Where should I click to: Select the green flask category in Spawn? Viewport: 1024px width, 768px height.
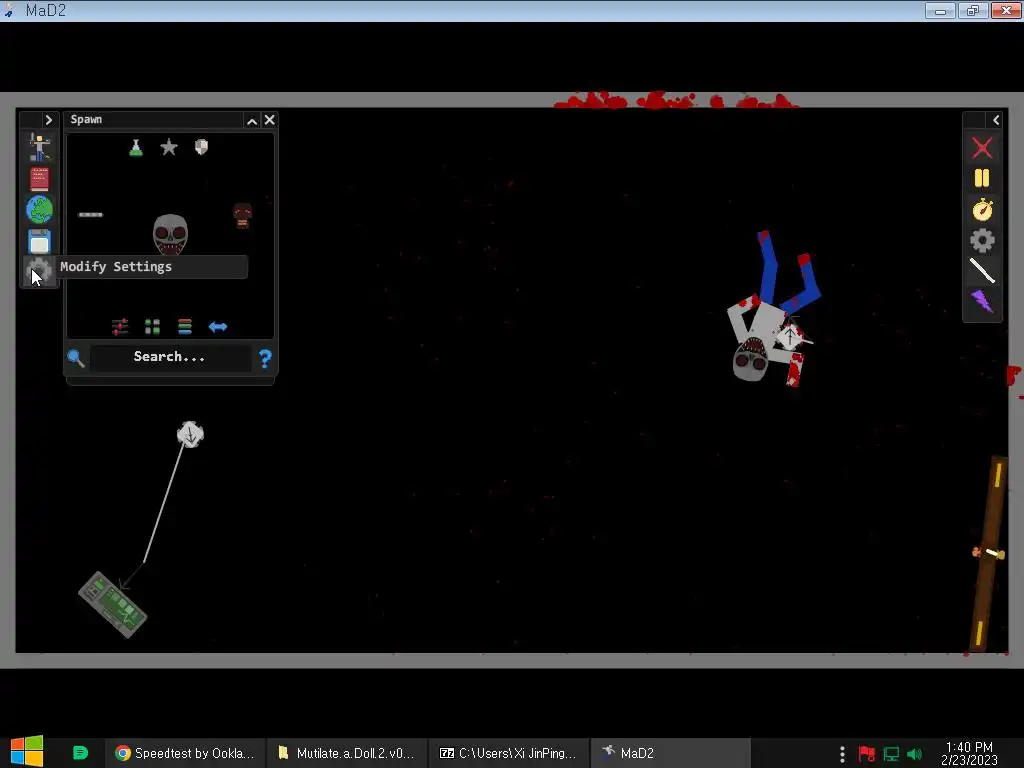click(x=136, y=148)
